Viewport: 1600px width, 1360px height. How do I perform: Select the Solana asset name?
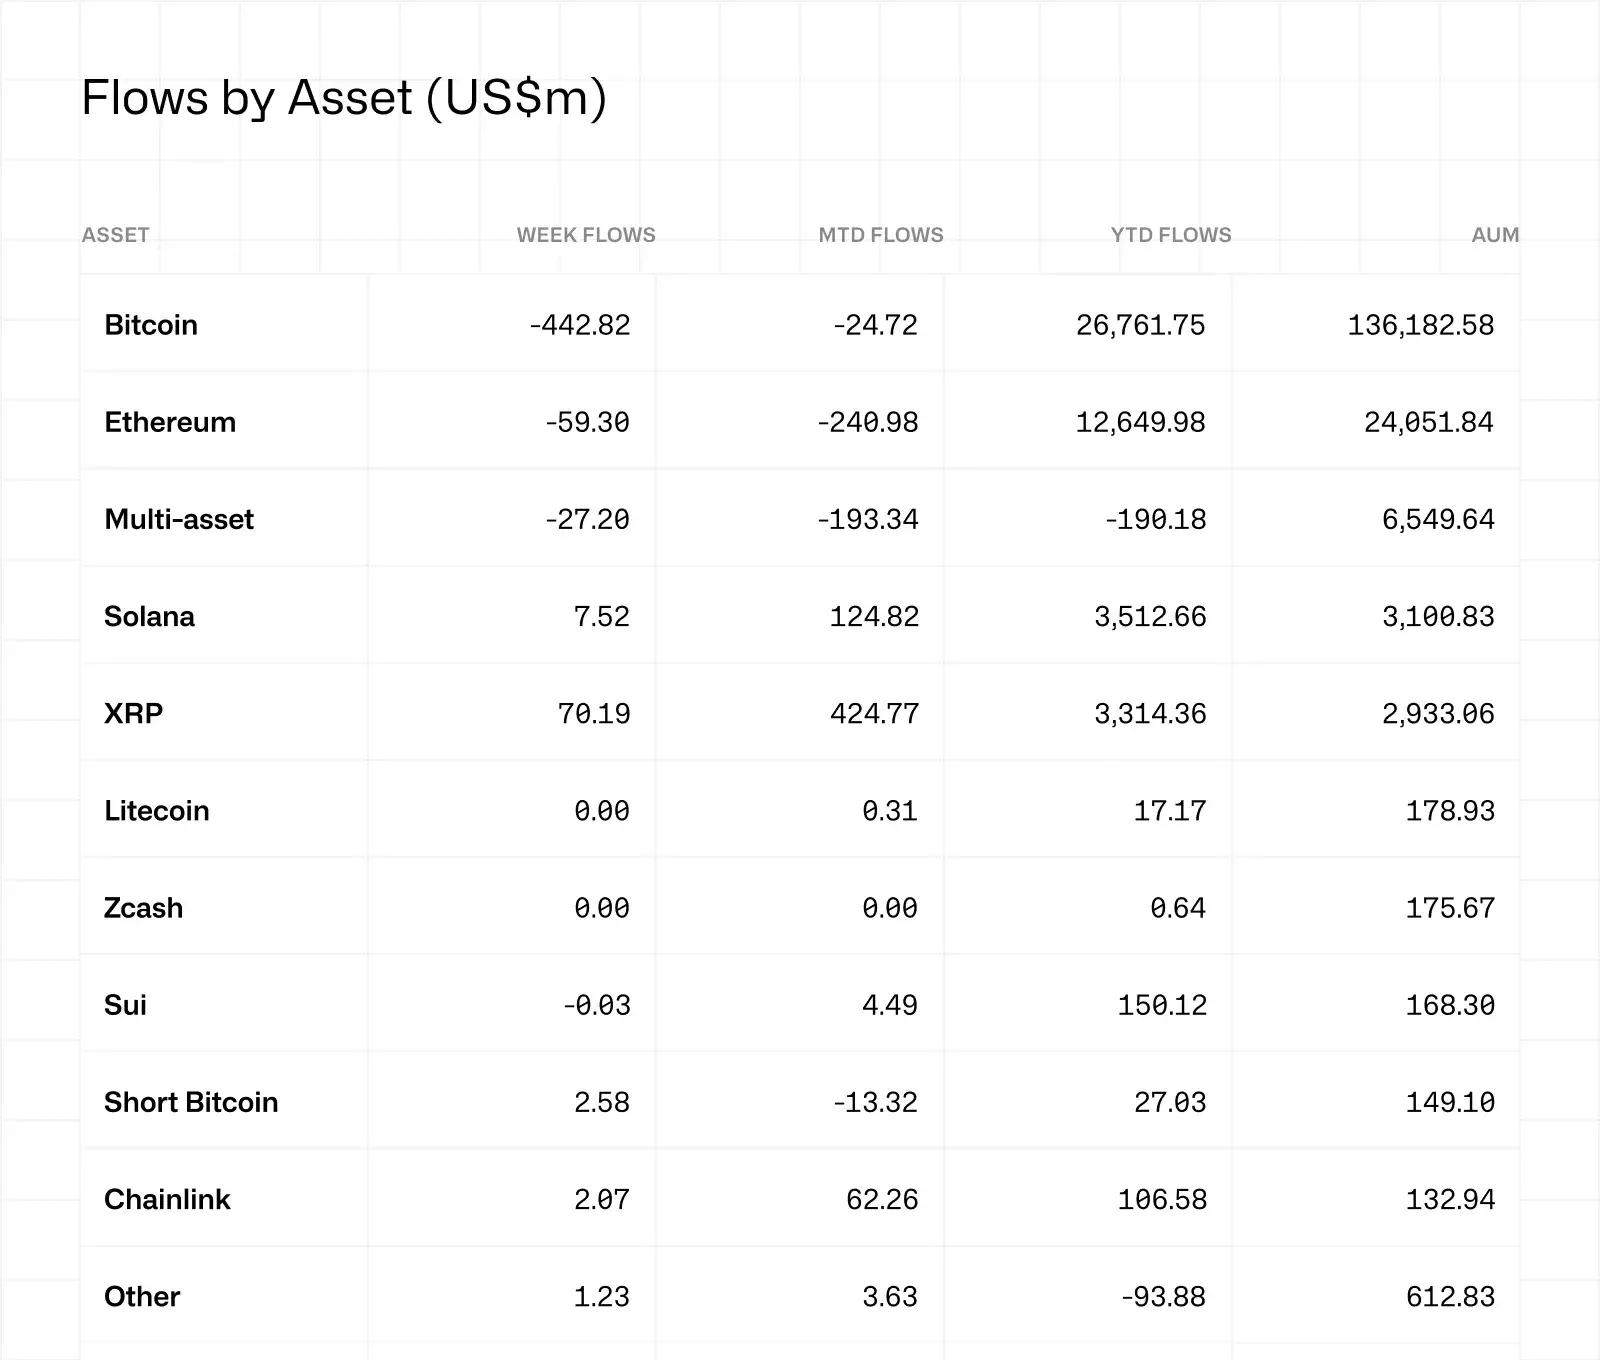pos(149,616)
